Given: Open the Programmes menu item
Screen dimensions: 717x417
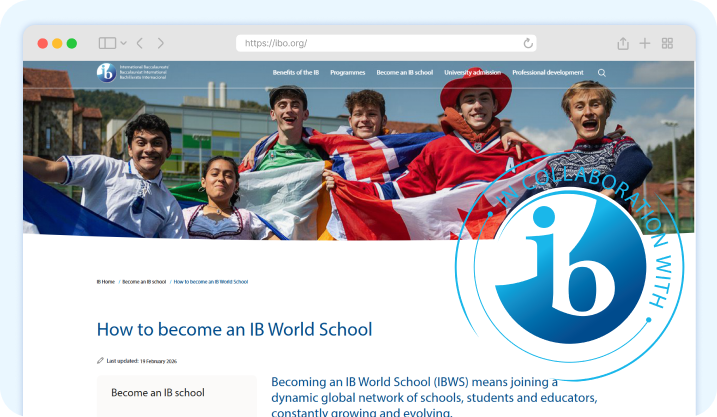Looking at the screenshot, I should tap(348, 72).
